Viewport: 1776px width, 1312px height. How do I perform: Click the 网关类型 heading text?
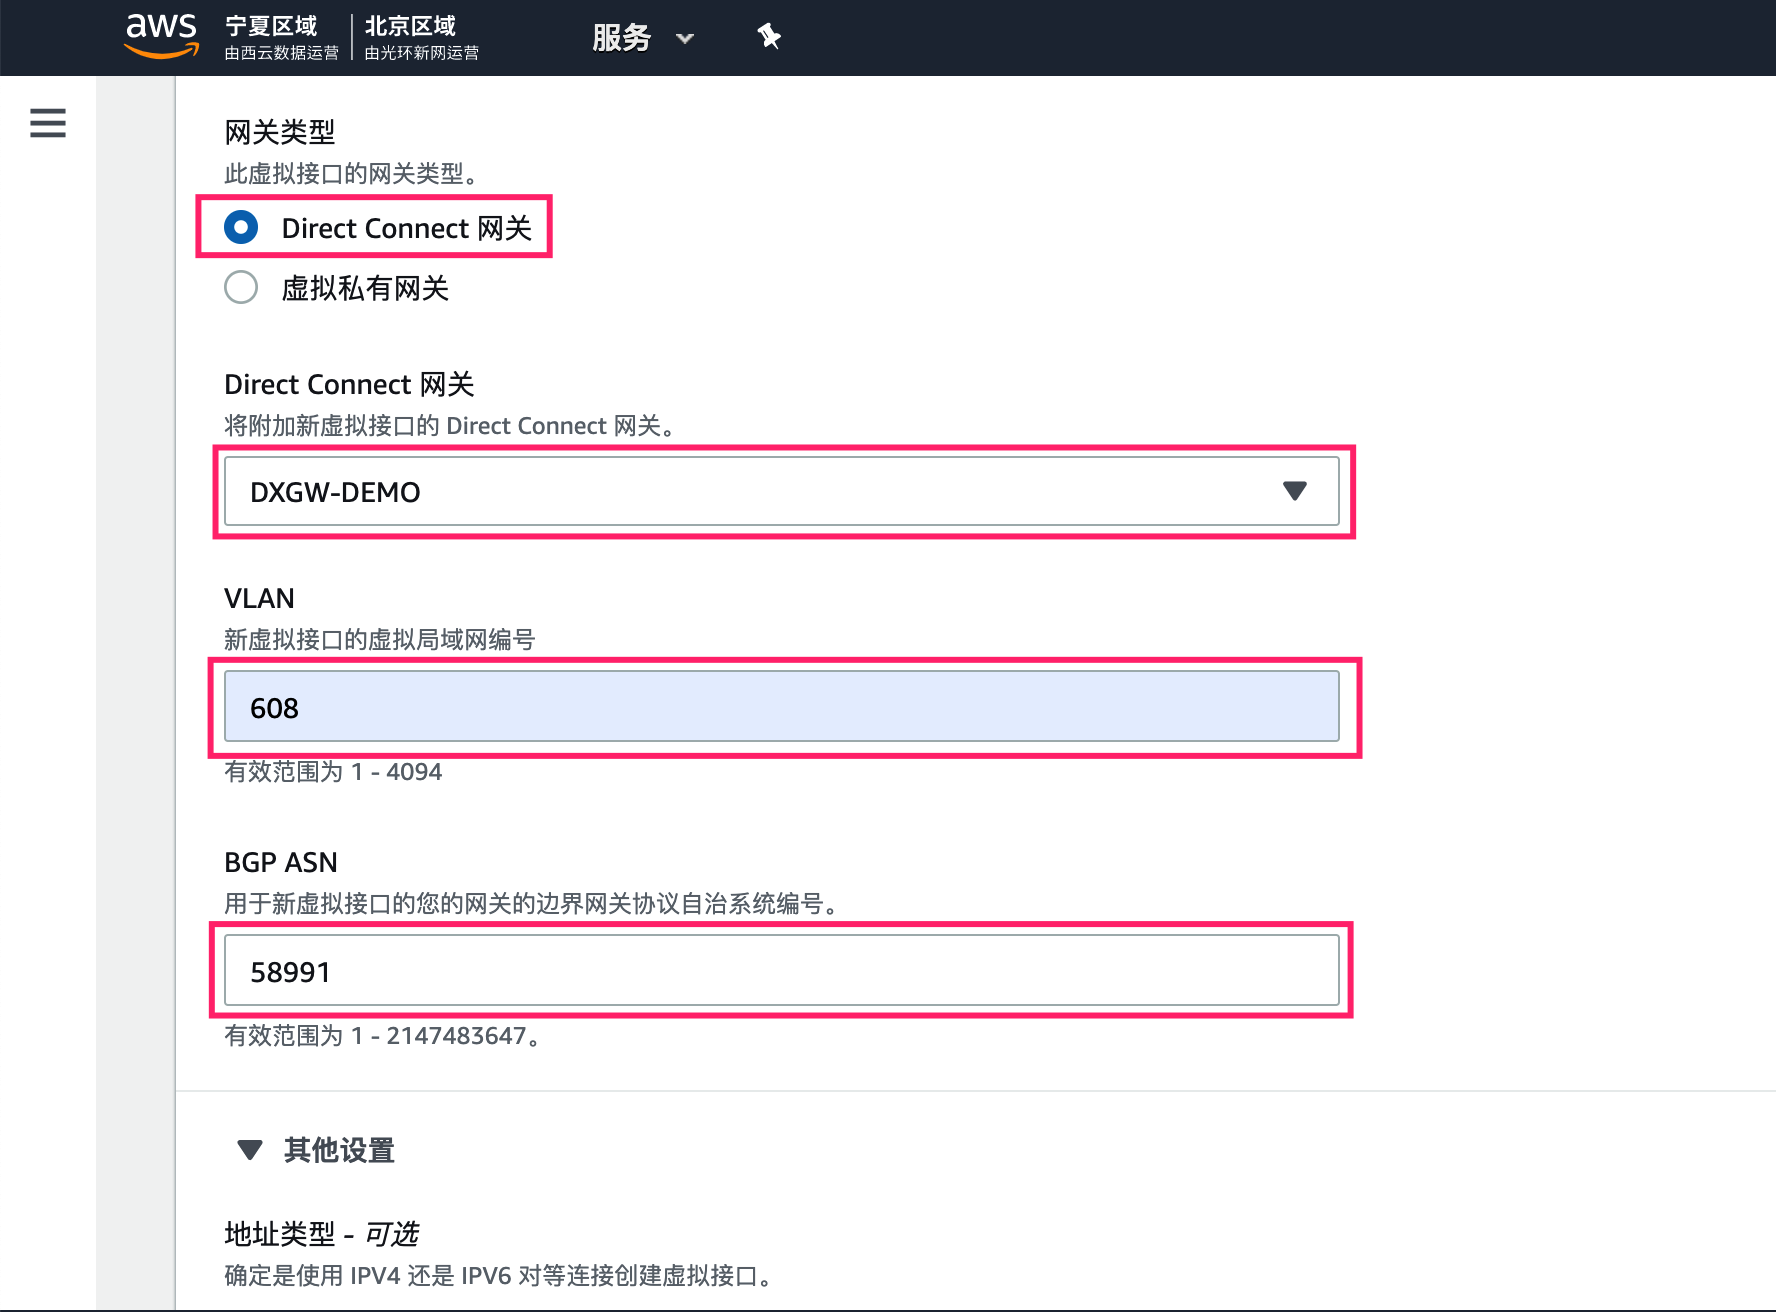coord(280,132)
